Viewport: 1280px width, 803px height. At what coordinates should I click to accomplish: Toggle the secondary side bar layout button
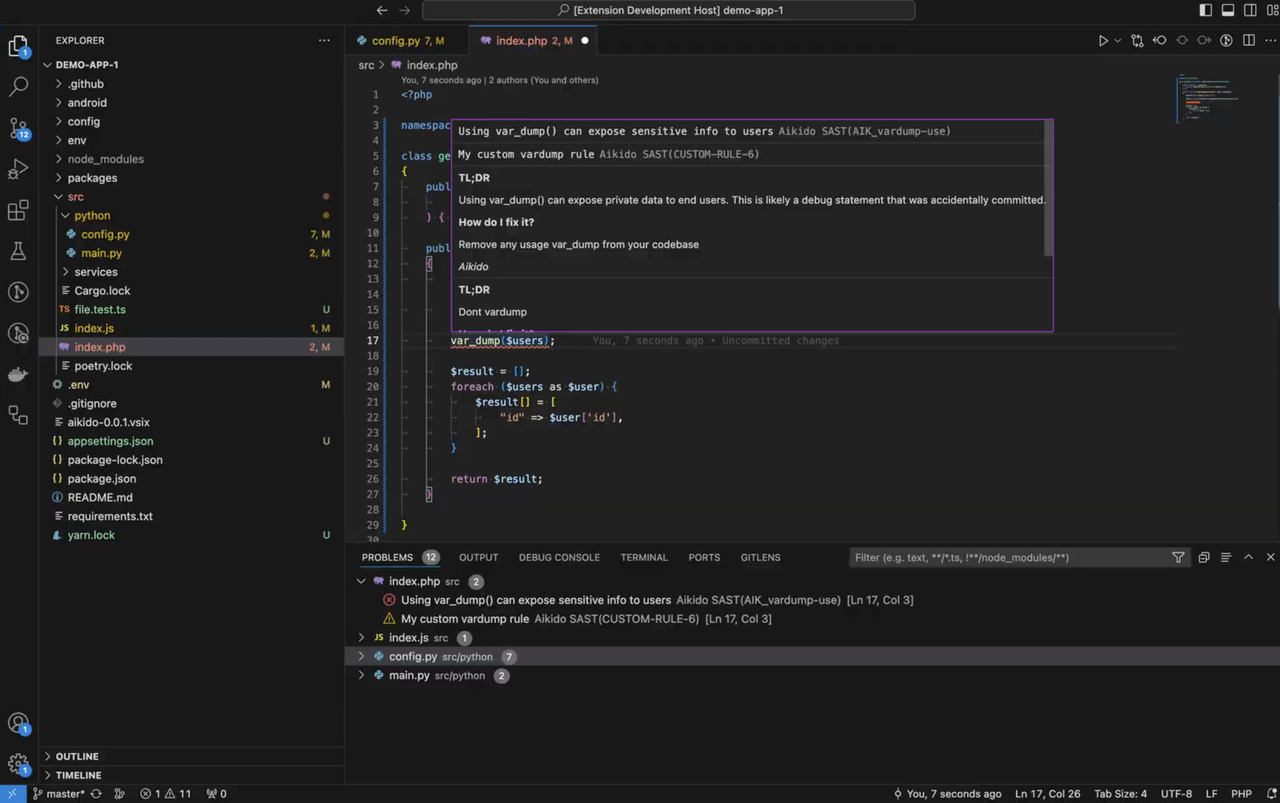pyautogui.click(x=1250, y=10)
